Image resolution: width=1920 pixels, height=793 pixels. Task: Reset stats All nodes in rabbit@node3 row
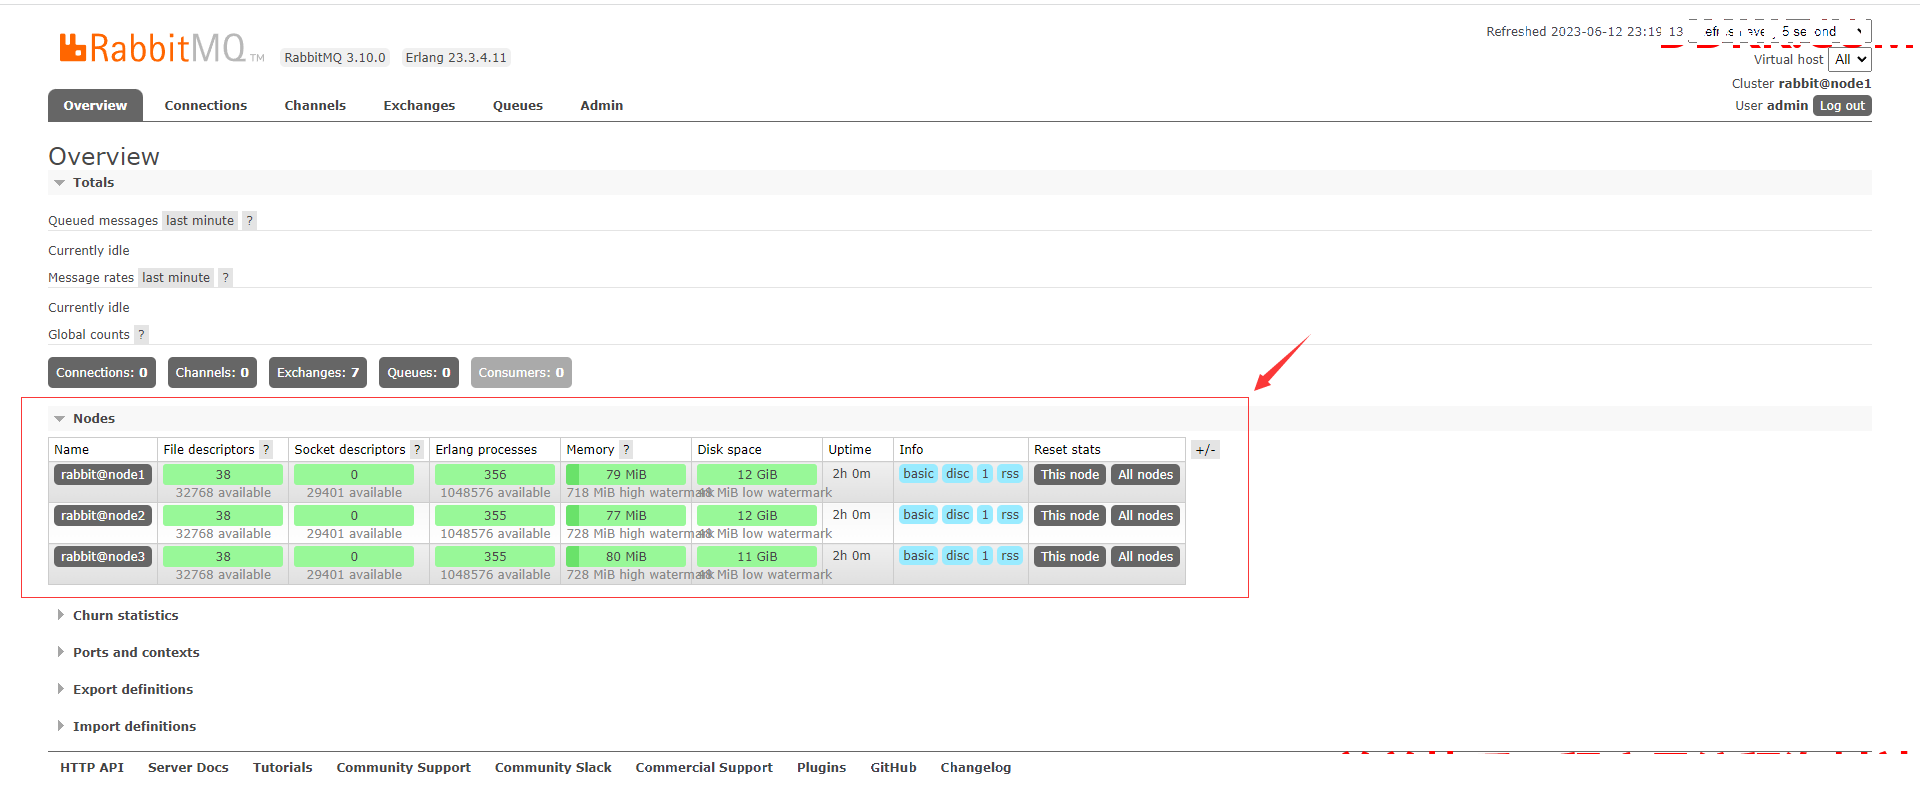point(1146,557)
